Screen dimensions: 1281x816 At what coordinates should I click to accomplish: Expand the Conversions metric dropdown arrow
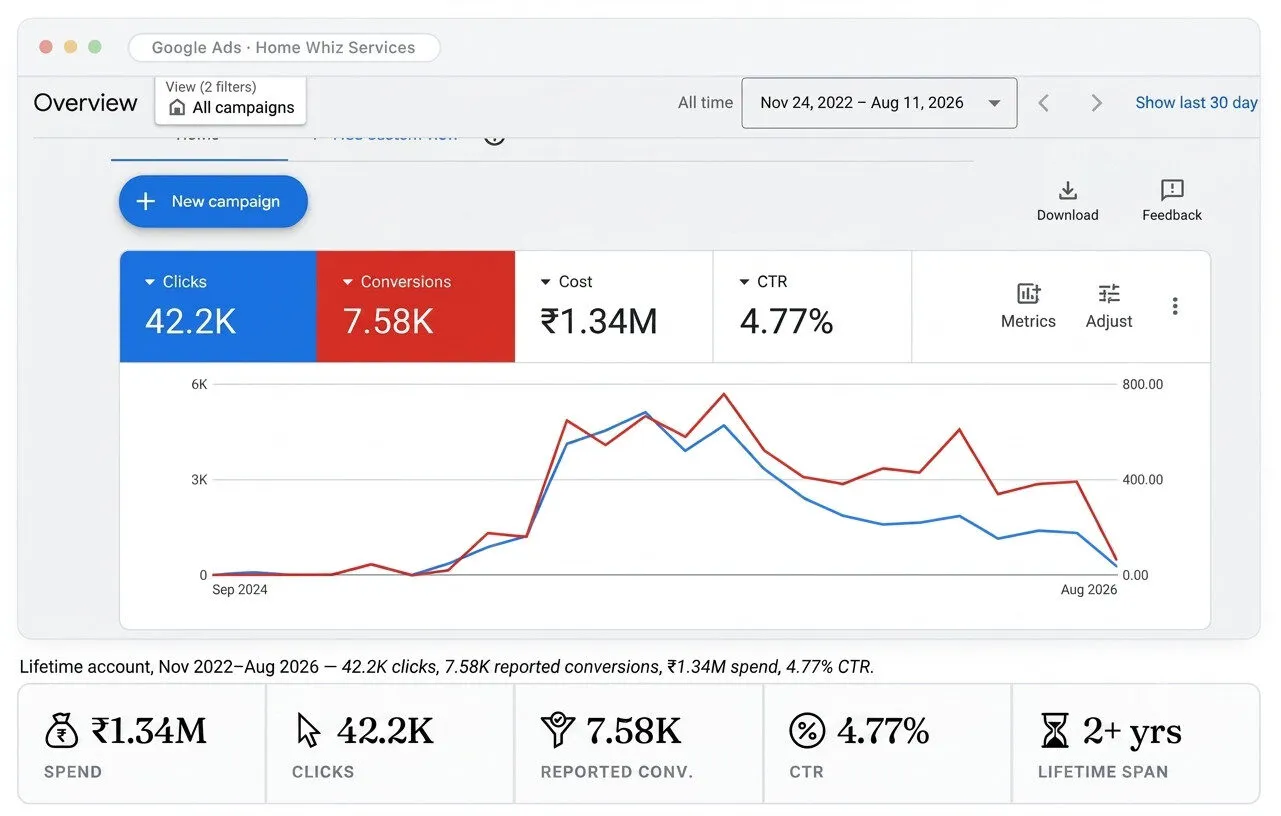tap(348, 282)
